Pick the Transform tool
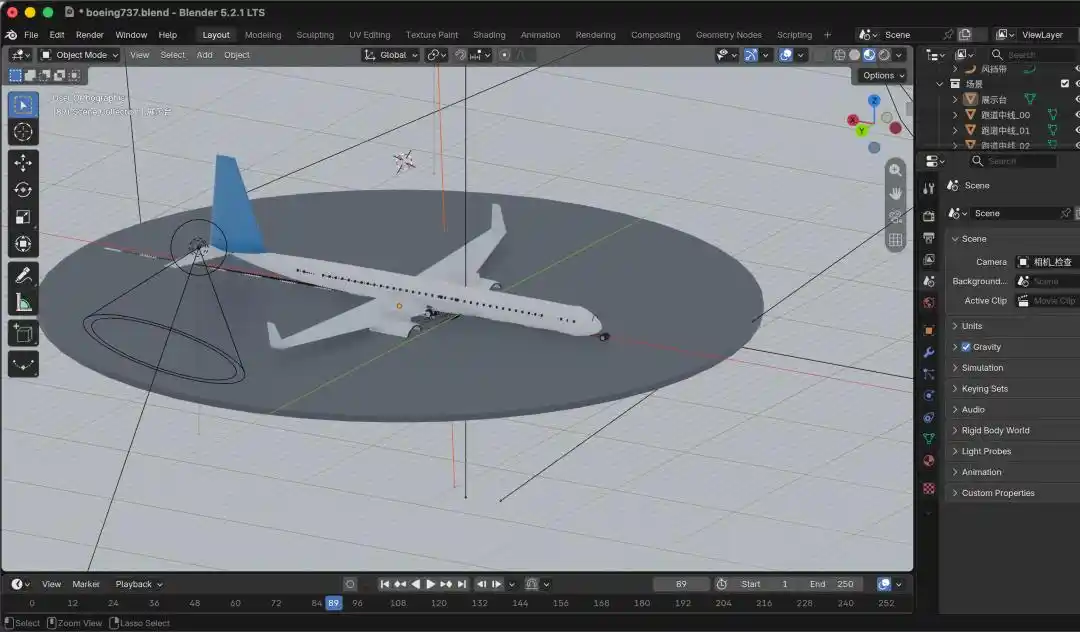This screenshot has height=632, width=1080. point(23,244)
